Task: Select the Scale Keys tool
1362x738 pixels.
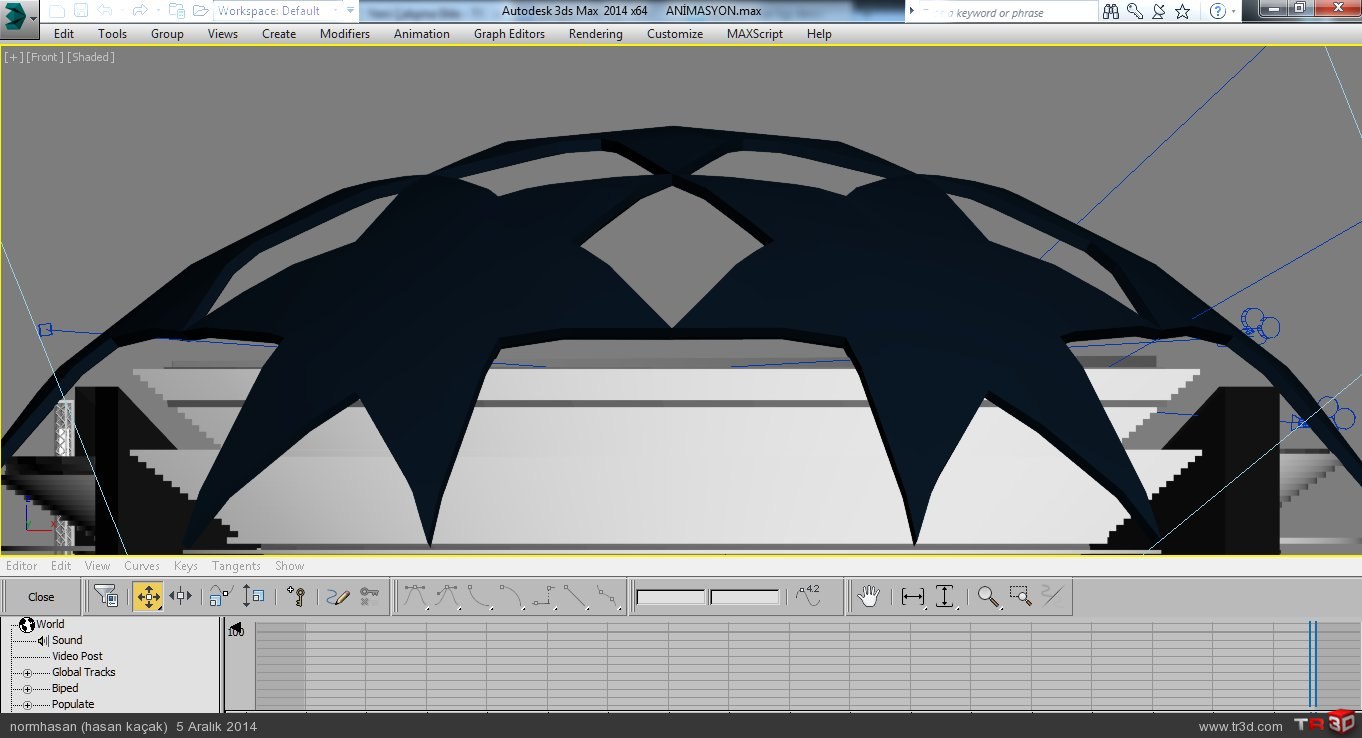Action: click(220, 596)
